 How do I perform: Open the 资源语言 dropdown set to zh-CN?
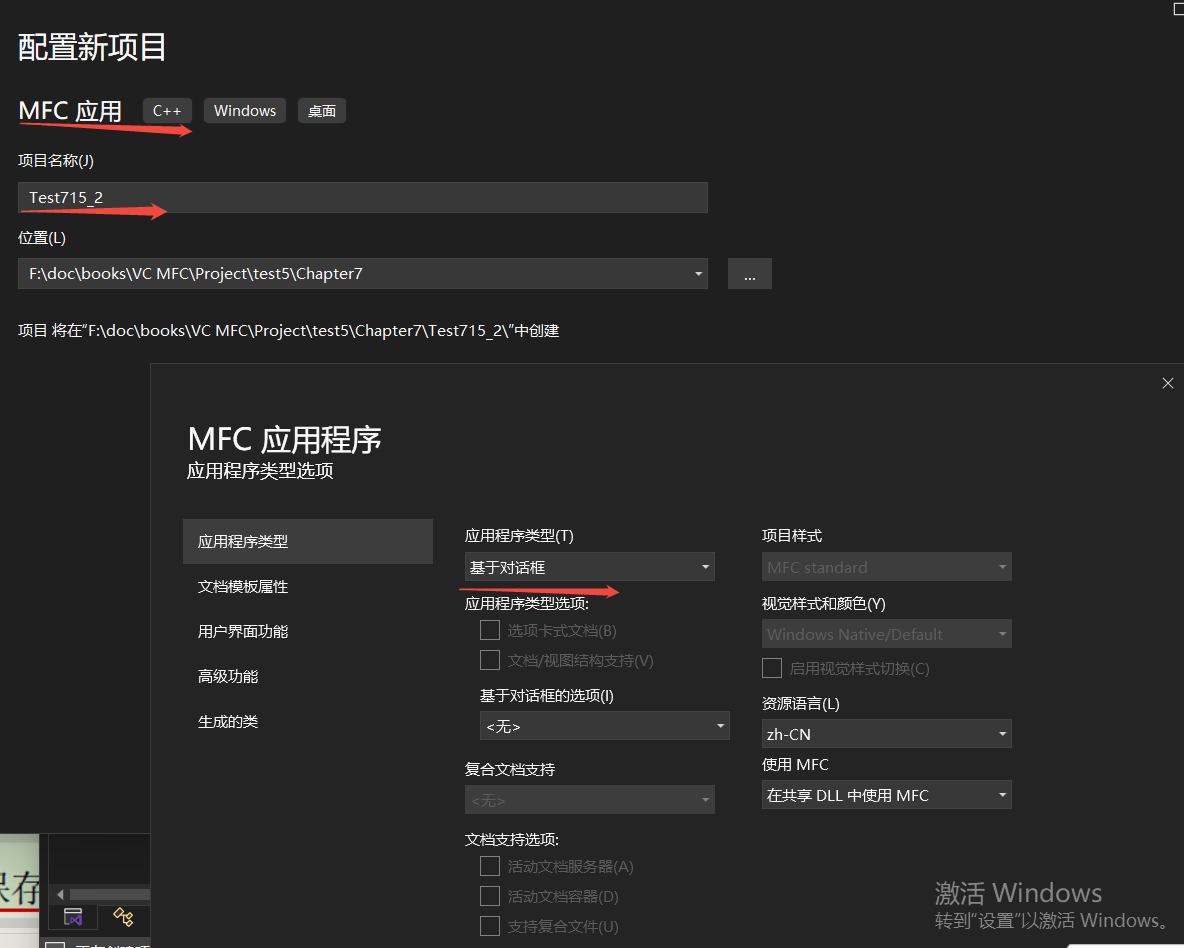(x=886, y=733)
